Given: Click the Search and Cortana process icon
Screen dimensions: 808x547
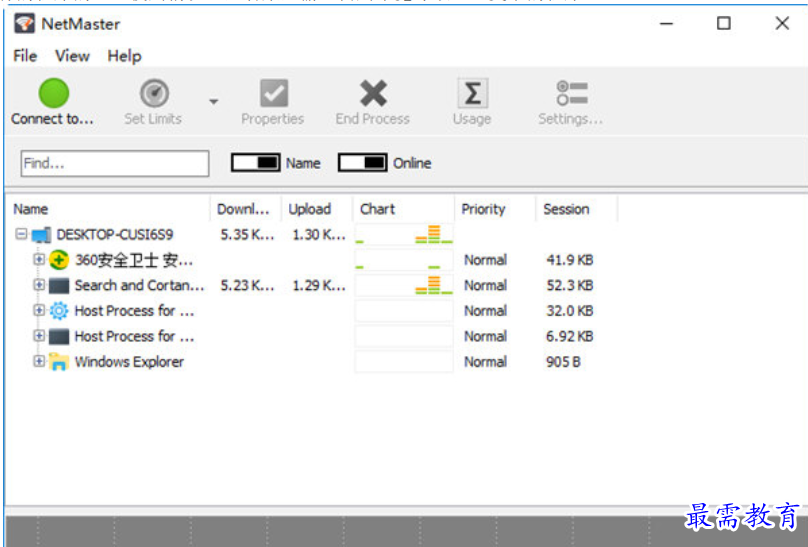Looking at the screenshot, I should point(59,285).
